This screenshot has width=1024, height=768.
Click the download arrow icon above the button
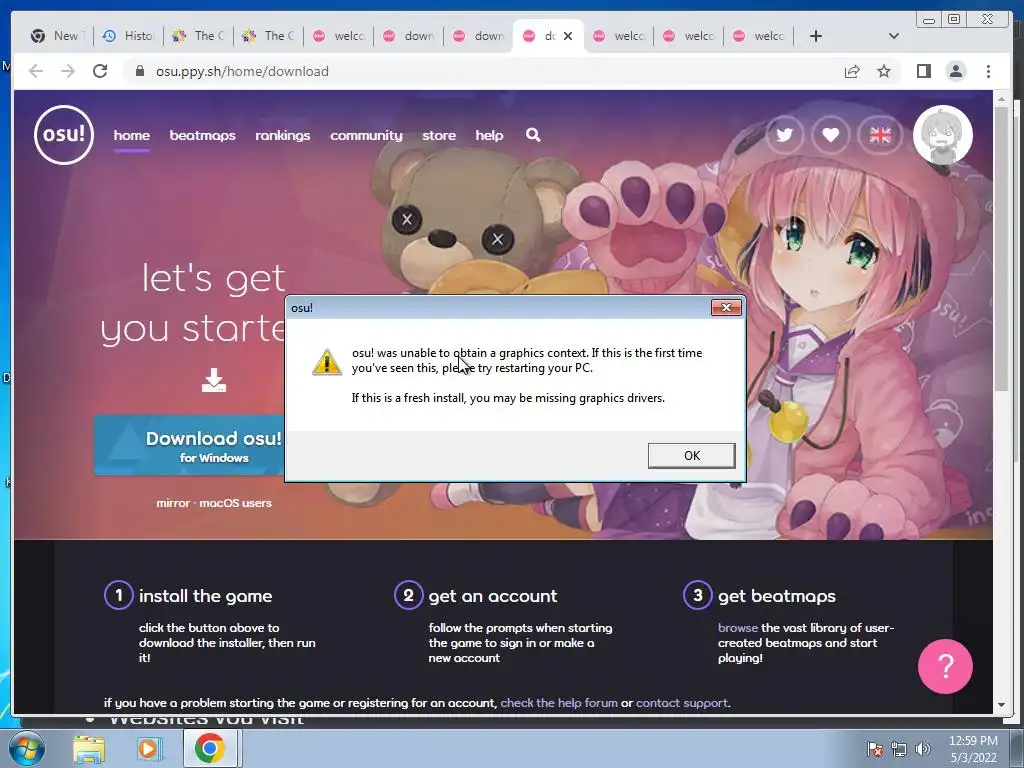[x=214, y=380]
